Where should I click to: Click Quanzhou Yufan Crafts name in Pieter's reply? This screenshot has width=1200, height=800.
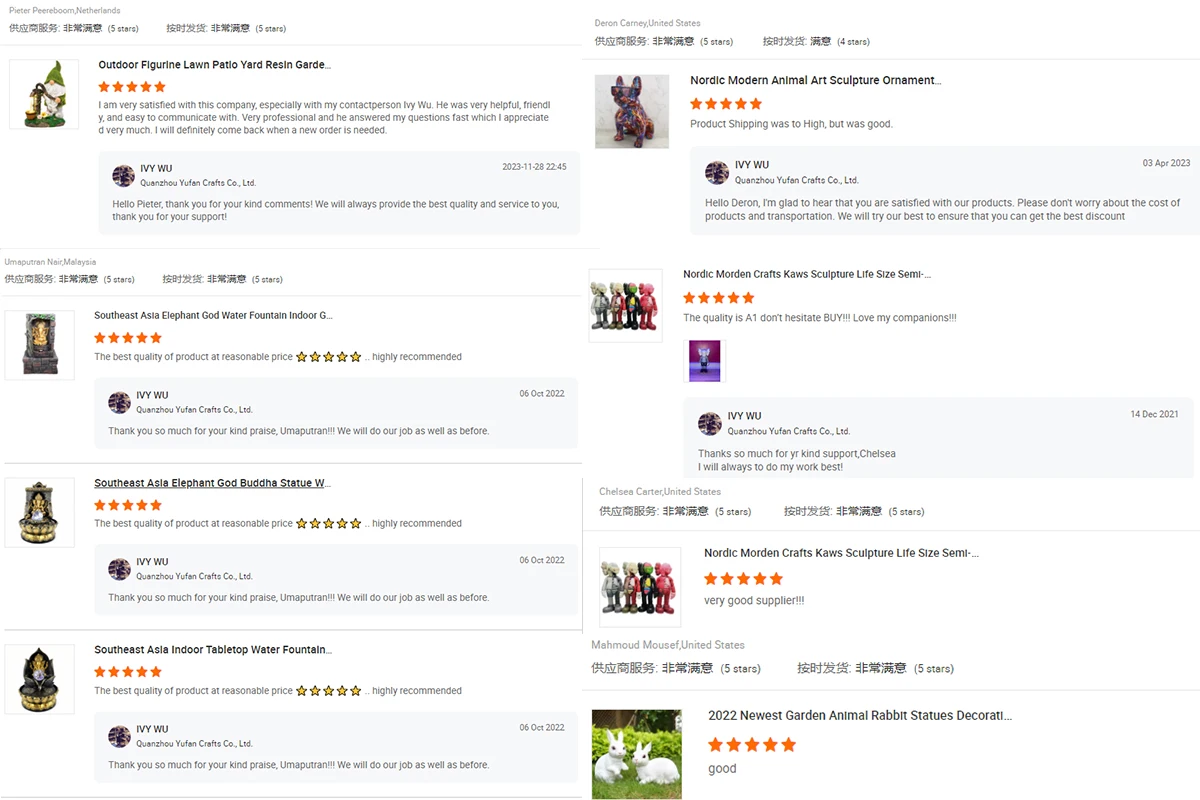click(x=196, y=183)
